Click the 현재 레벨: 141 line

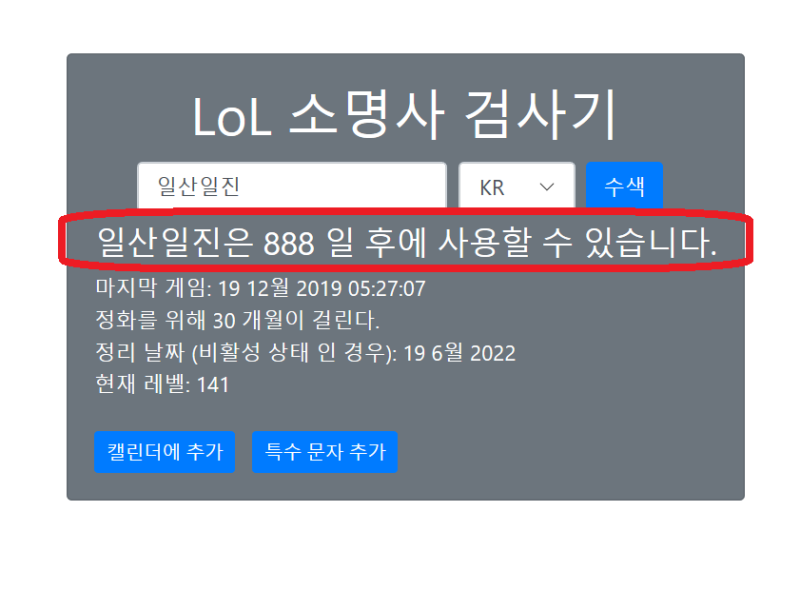click(x=162, y=384)
